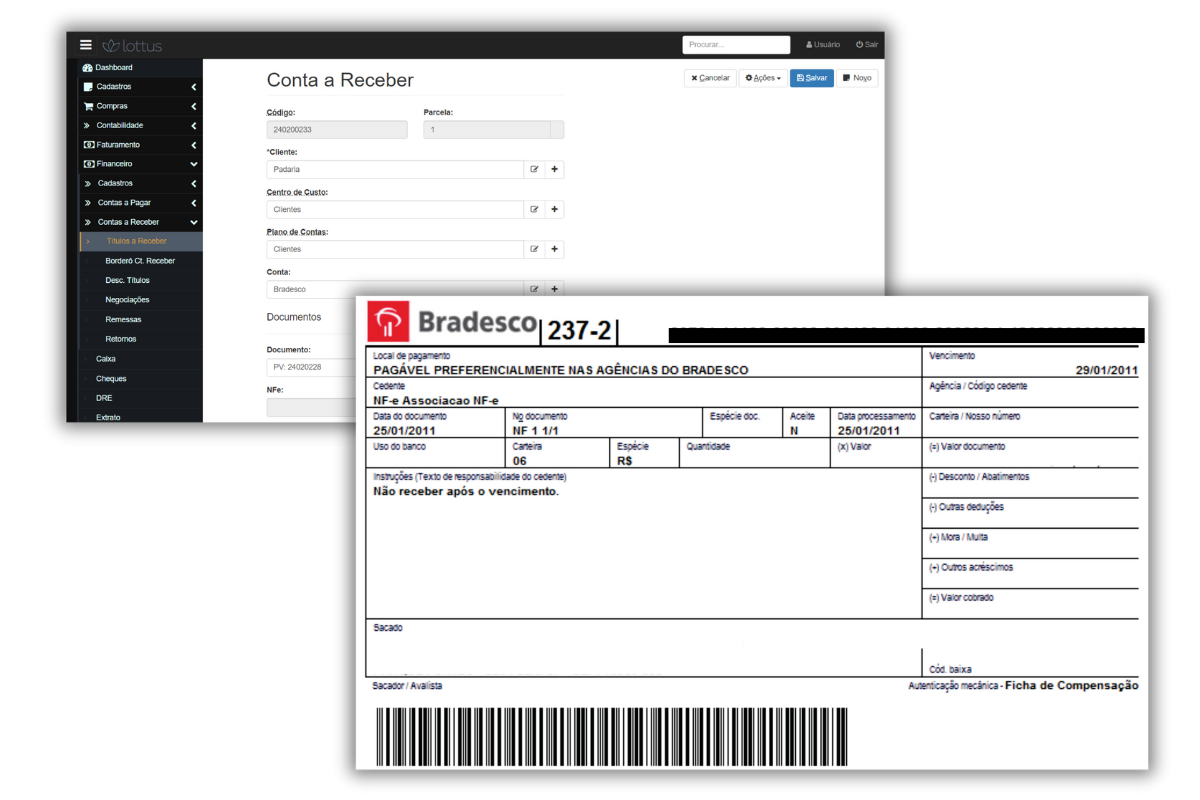This screenshot has width=1200, height=800.
Task: Click the bank code 237-2 on the boleto
Action: click(x=579, y=331)
